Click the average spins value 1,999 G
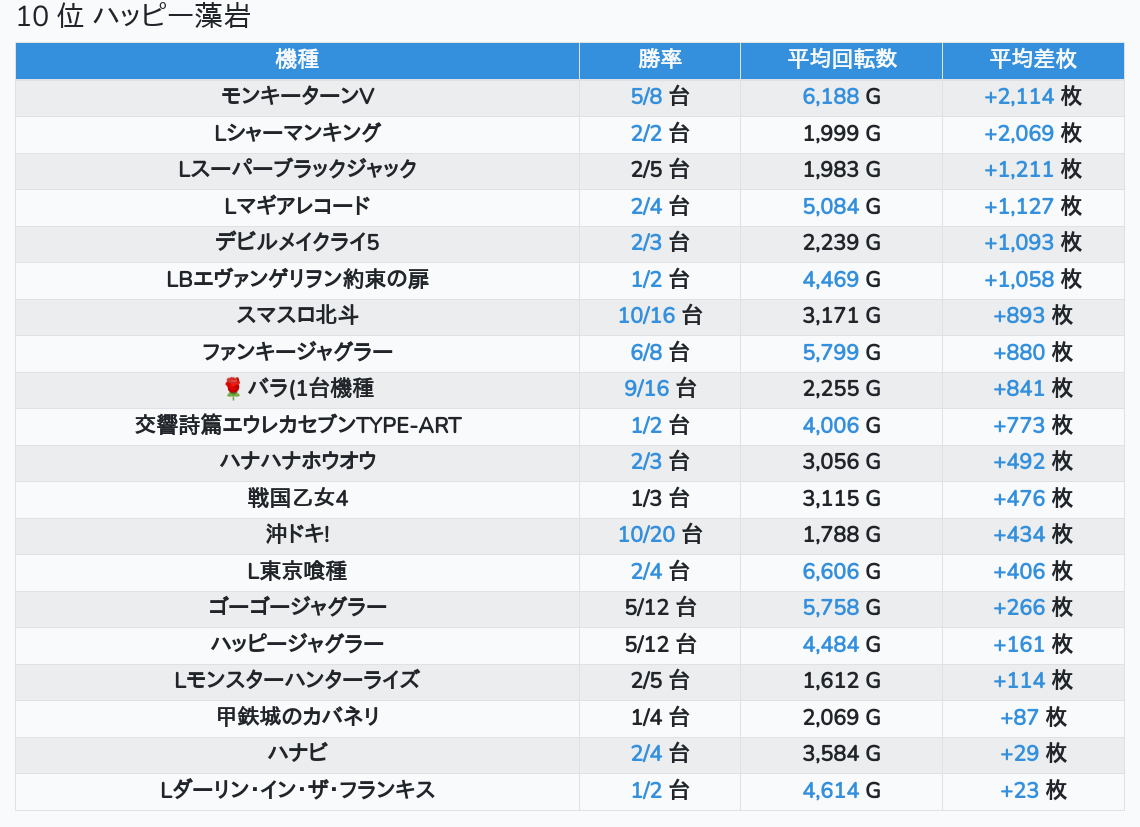 coord(842,133)
